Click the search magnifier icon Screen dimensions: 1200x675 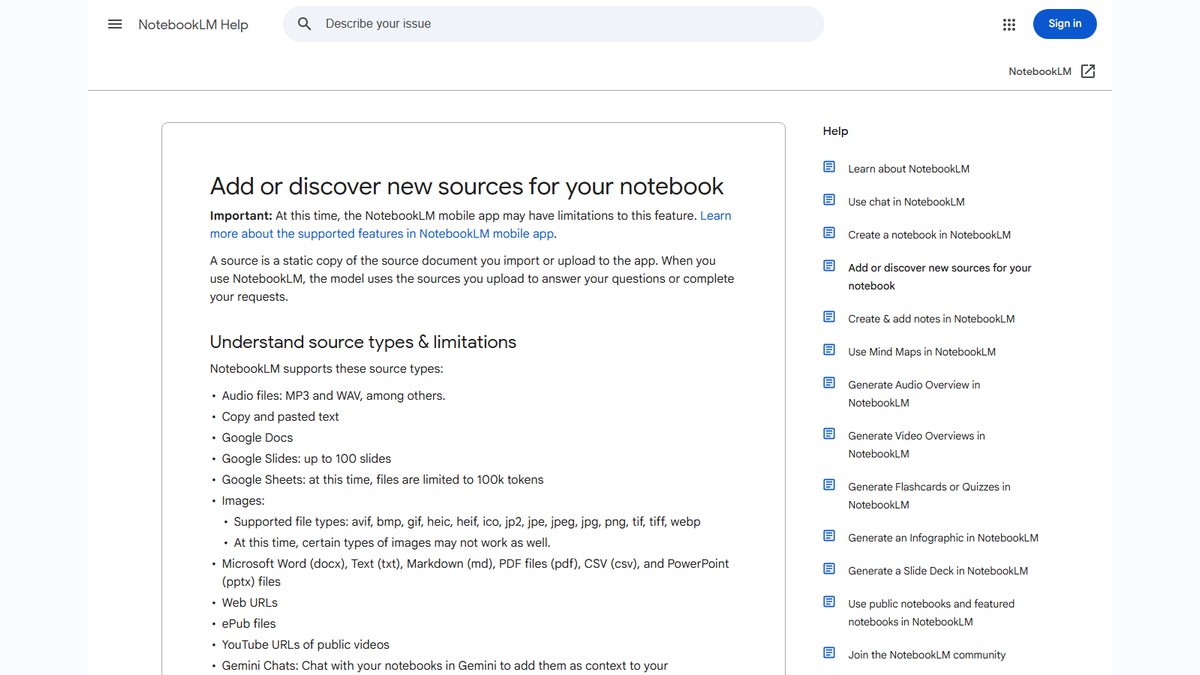point(305,24)
